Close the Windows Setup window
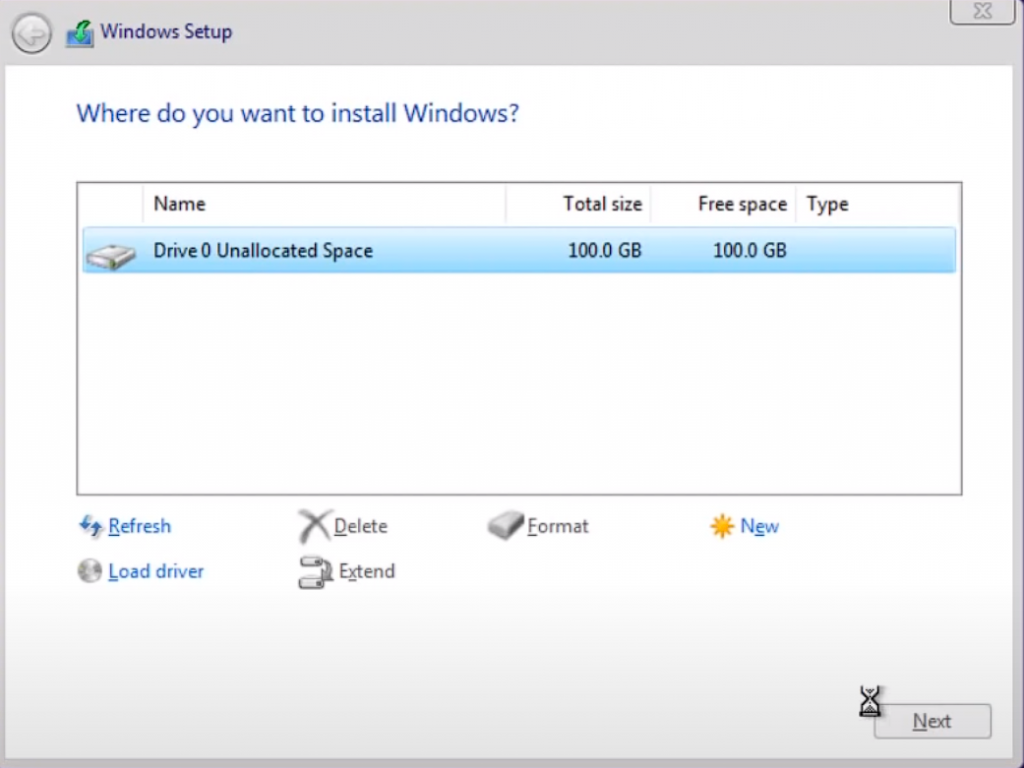Viewport: 1024px width, 768px height. (982, 11)
